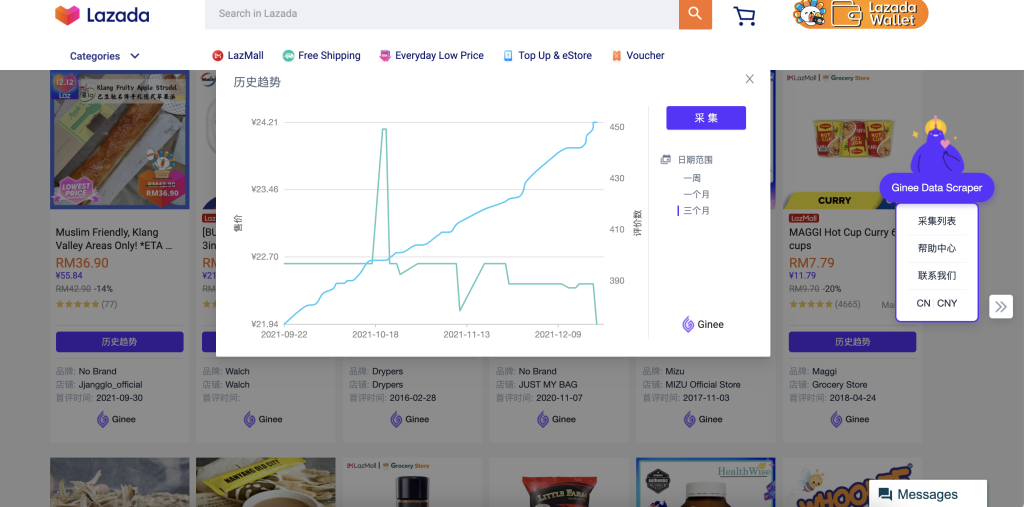
Task: Open 帮助中心 in scraper menu
Action: [x=936, y=248]
